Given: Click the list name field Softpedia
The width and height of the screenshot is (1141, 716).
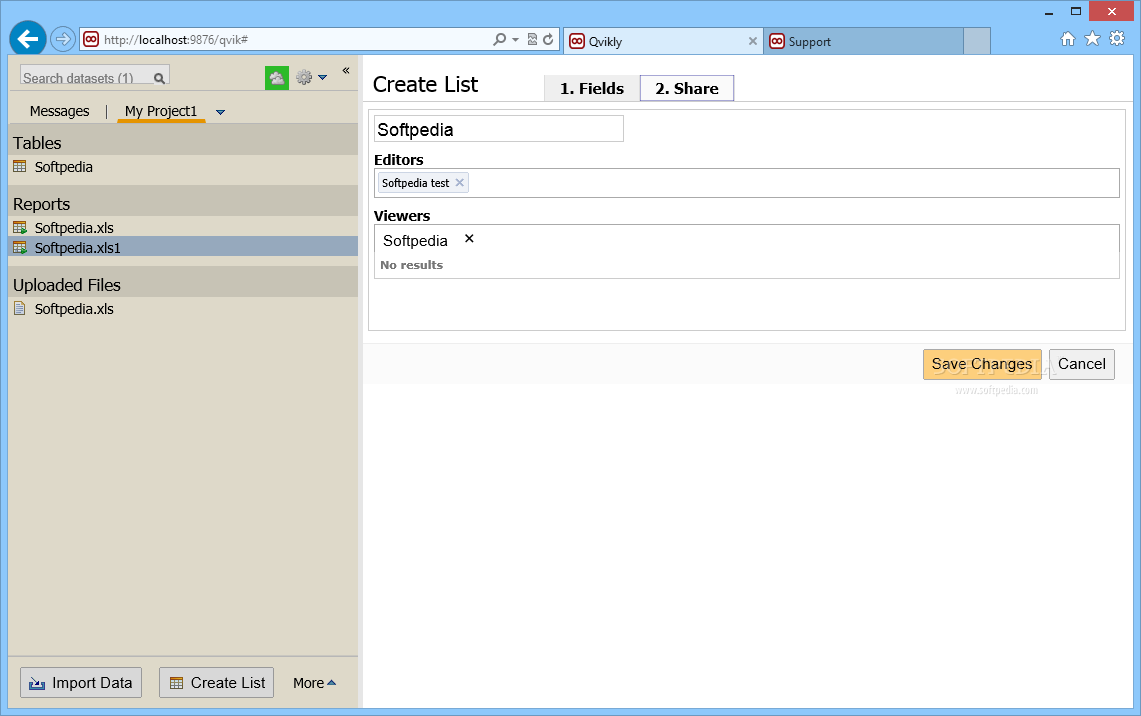Looking at the screenshot, I should click(498, 129).
